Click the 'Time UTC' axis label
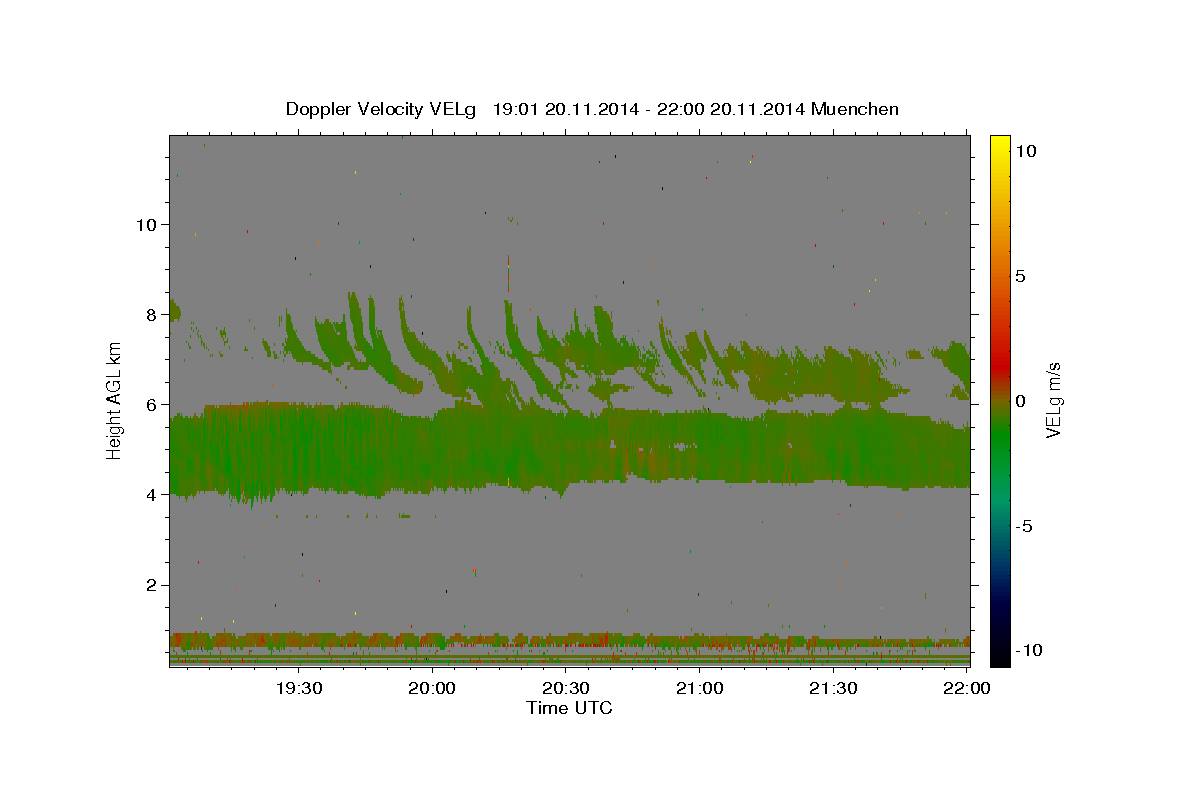Viewport: 1200px width, 800px height. [x=569, y=708]
